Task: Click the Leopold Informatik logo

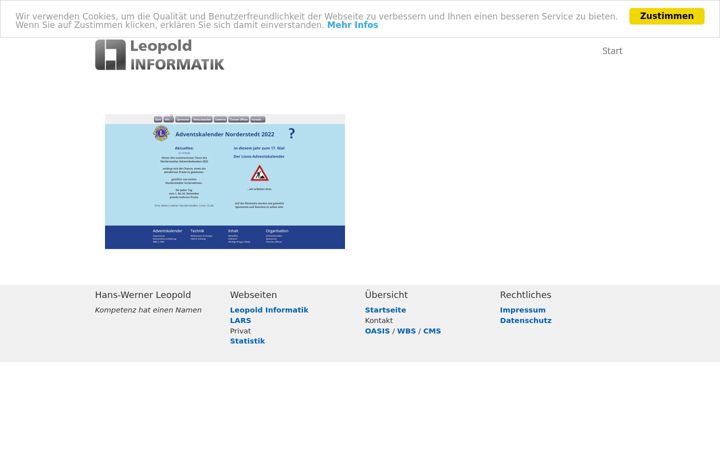Action: (x=159, y=55)
